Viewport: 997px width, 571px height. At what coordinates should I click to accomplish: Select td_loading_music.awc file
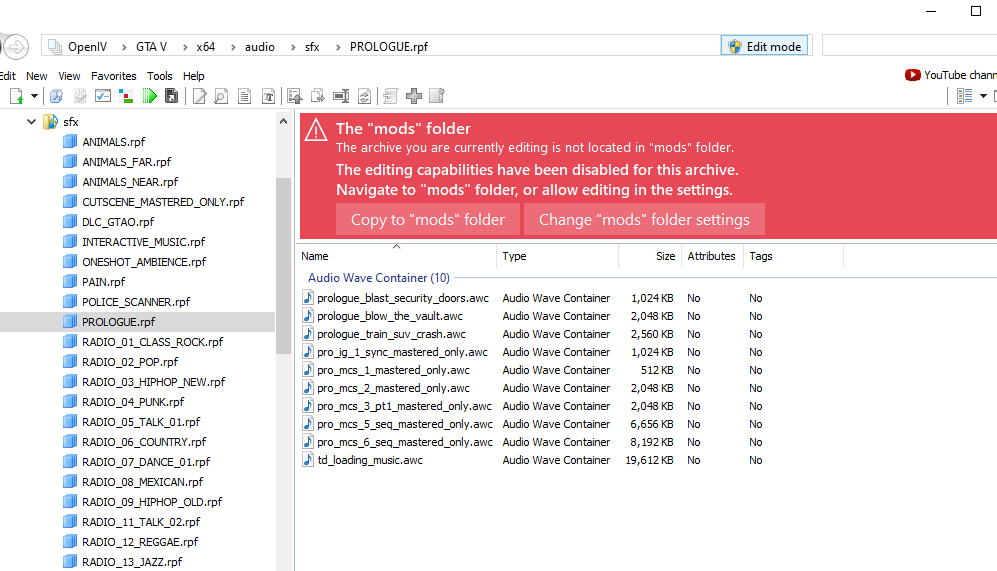(x=370, y=460)
